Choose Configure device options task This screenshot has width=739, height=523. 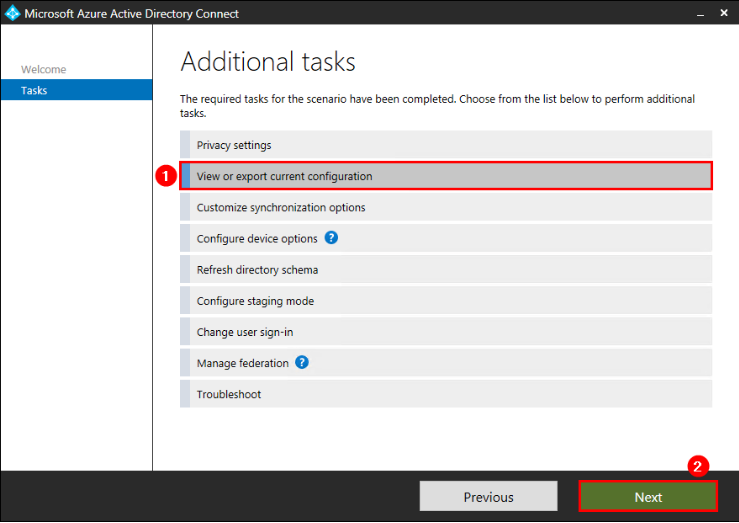tap(446, 238)
